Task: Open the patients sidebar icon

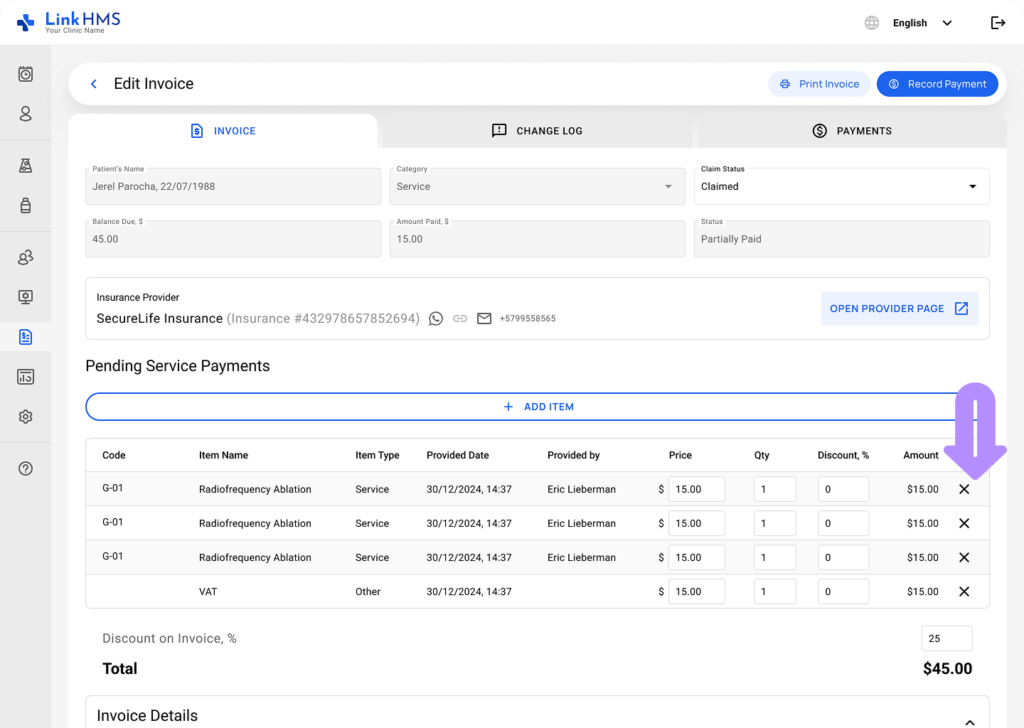Action: point(25,114)
